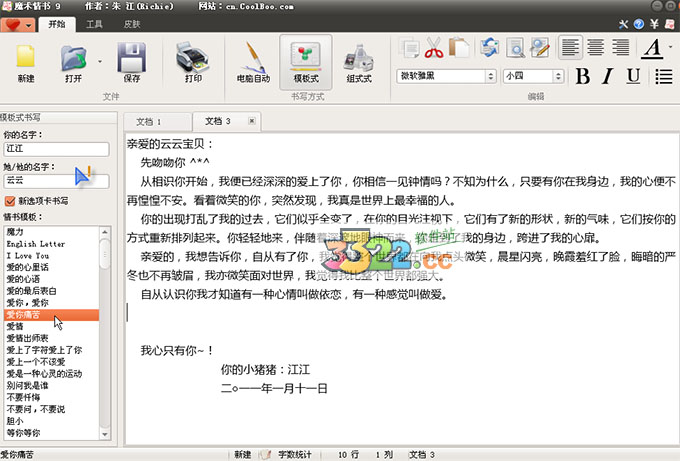This screenshot has width=680, height=461.
Task: Click the yen ¥ icon
Action: coord(654,24)
